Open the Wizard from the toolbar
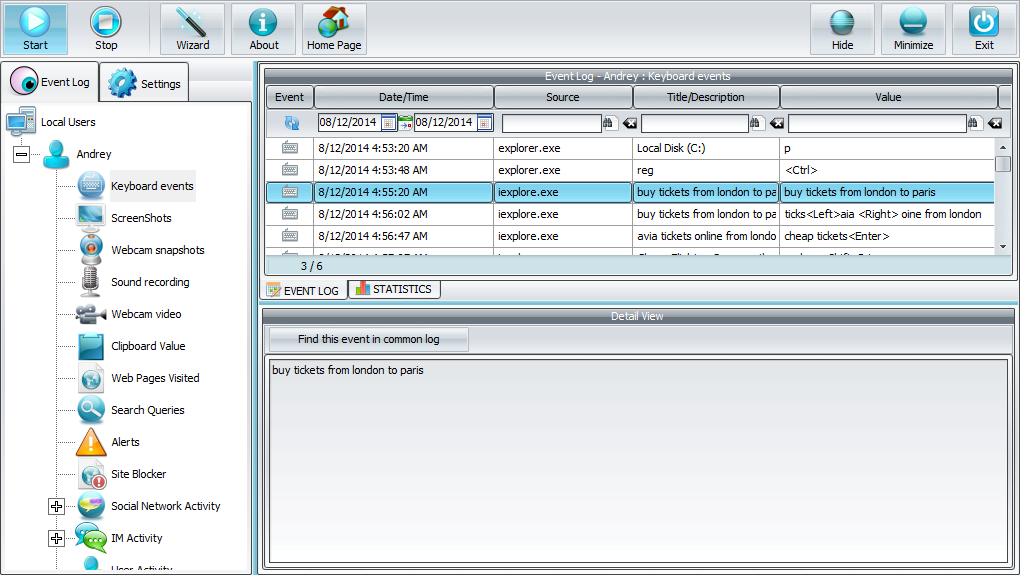Image resolution: width=1020 pixels, height=575 pixels. (193, 29)
